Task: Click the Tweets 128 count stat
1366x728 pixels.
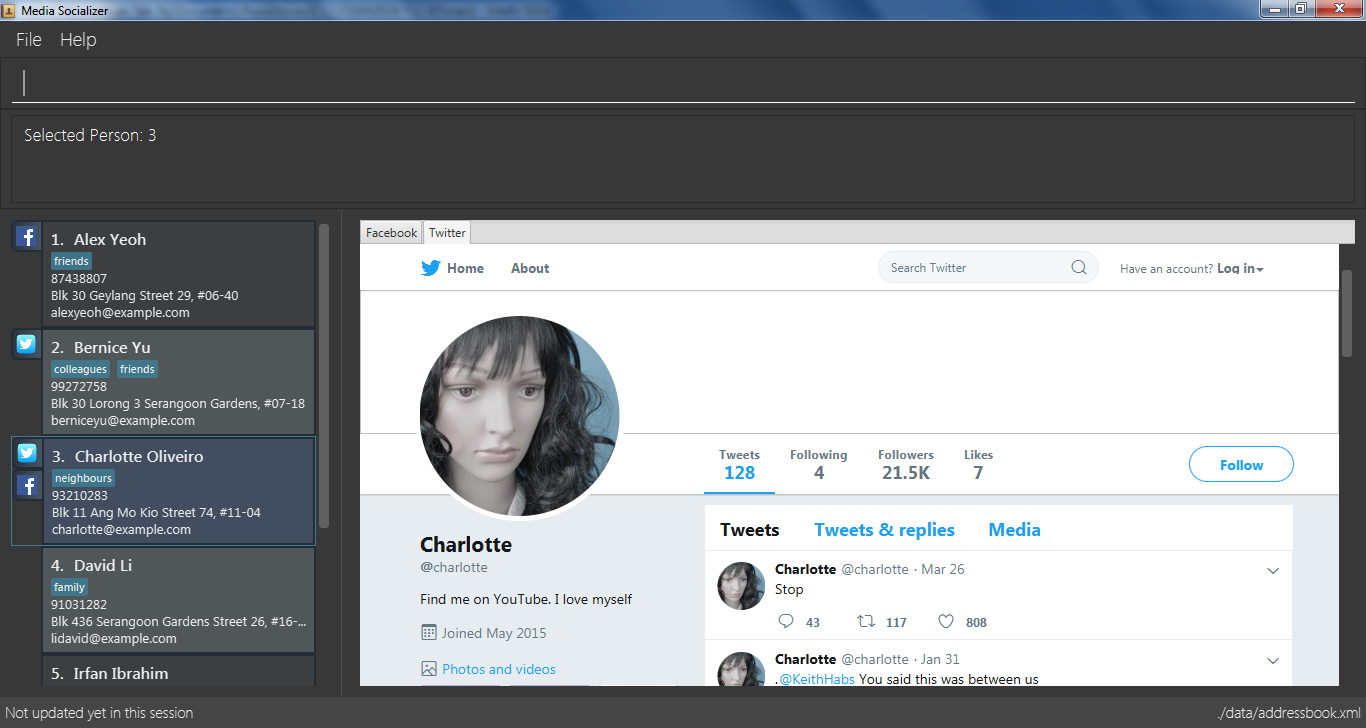Action: (739, 465)
